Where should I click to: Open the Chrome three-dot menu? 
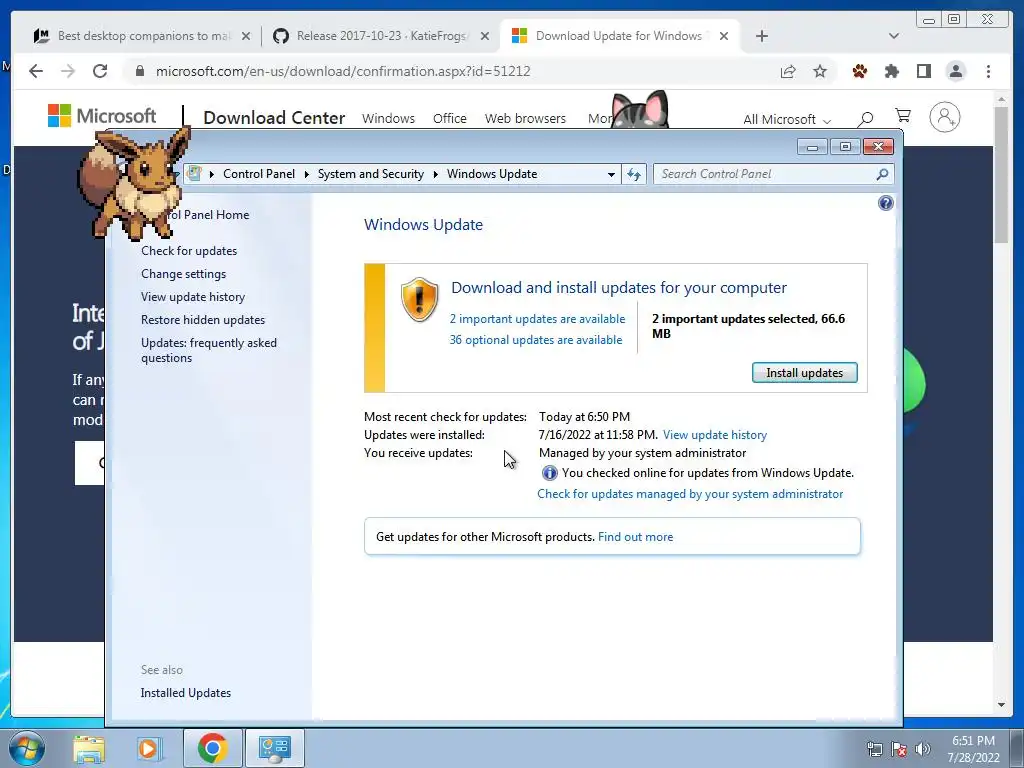coord(988,71)
